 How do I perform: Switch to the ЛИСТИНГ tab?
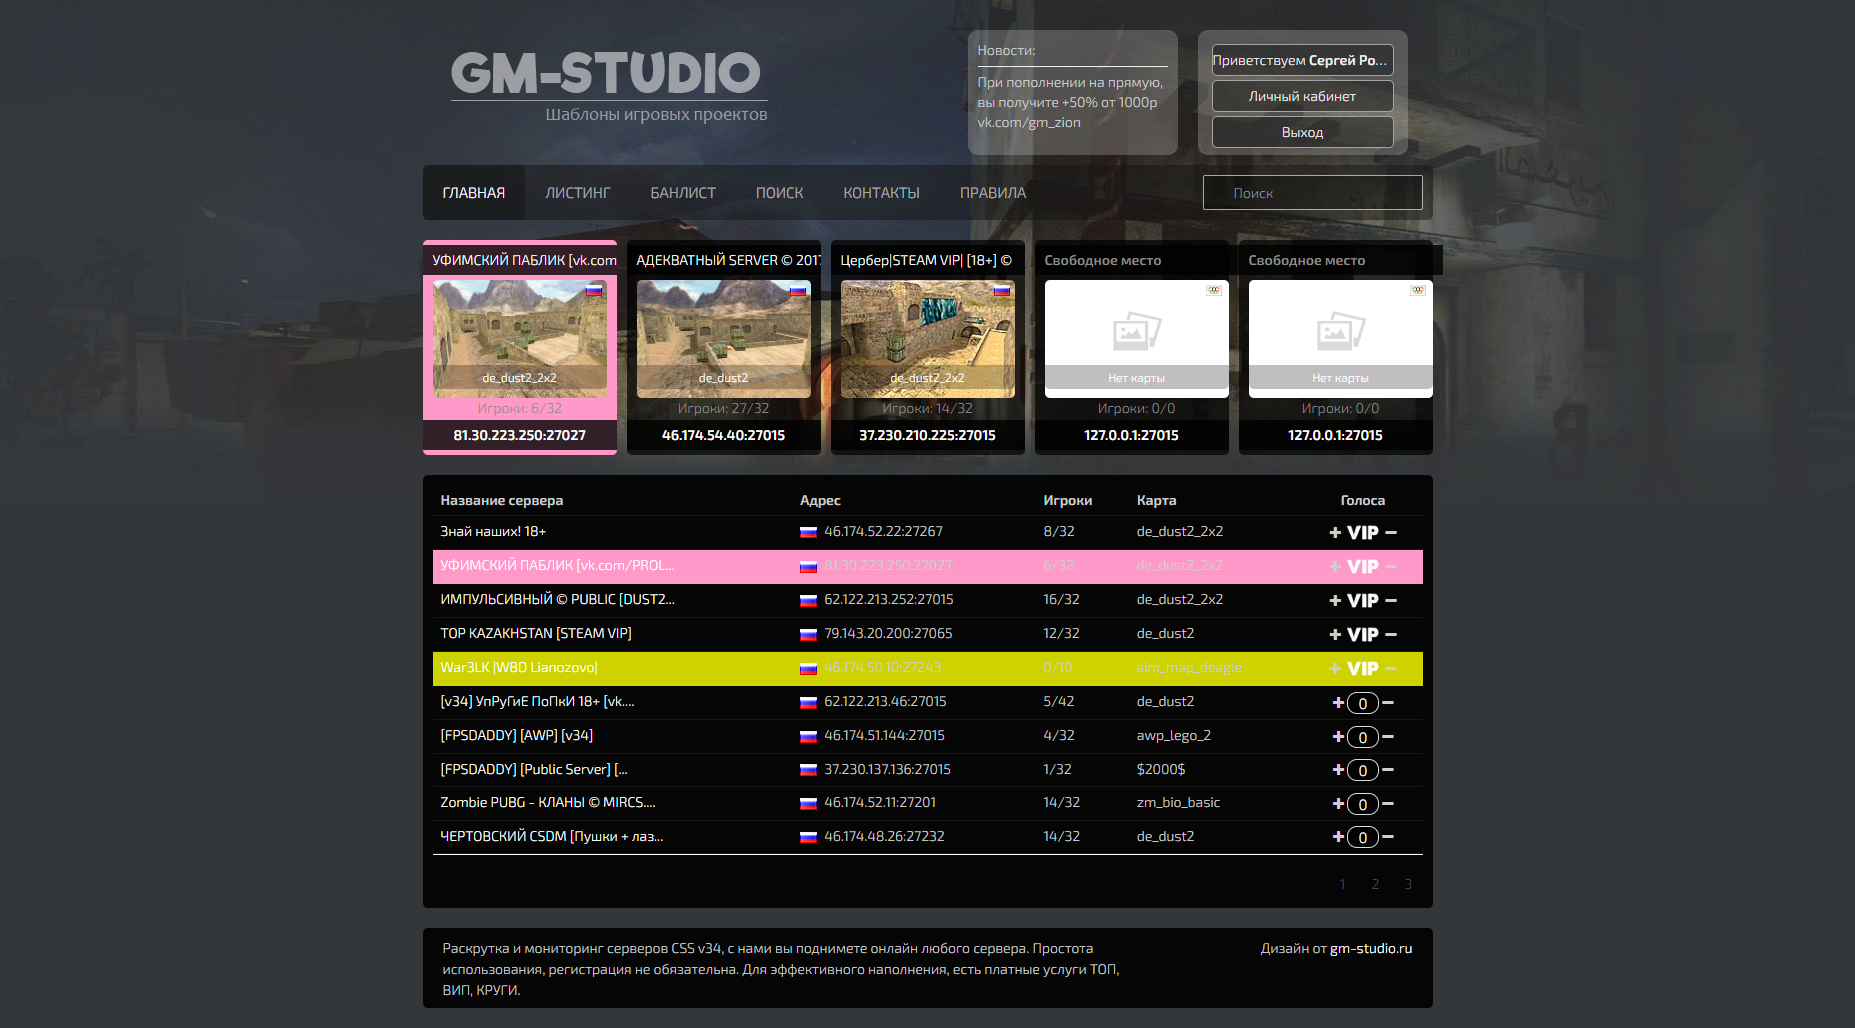coord(577,192)
